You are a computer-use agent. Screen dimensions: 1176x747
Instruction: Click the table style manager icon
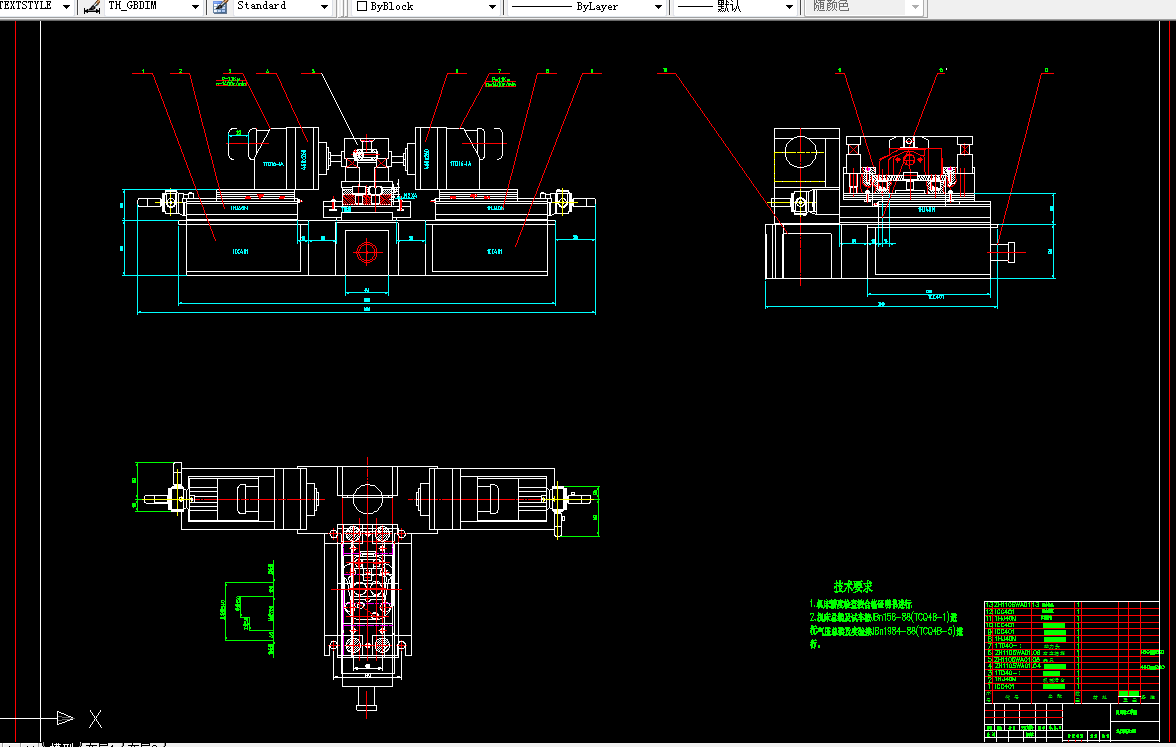tap(220, 7)
